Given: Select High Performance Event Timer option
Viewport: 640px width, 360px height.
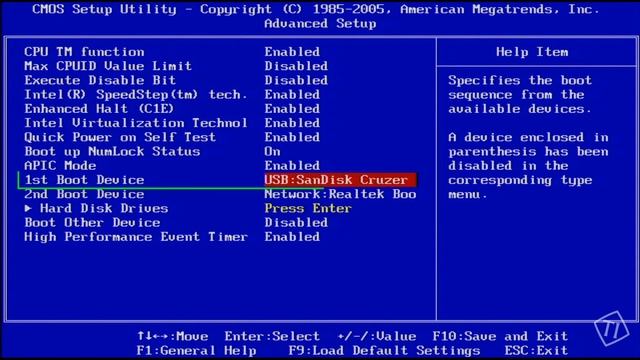Looking at the screenshot, I should [x=136, y=237].
